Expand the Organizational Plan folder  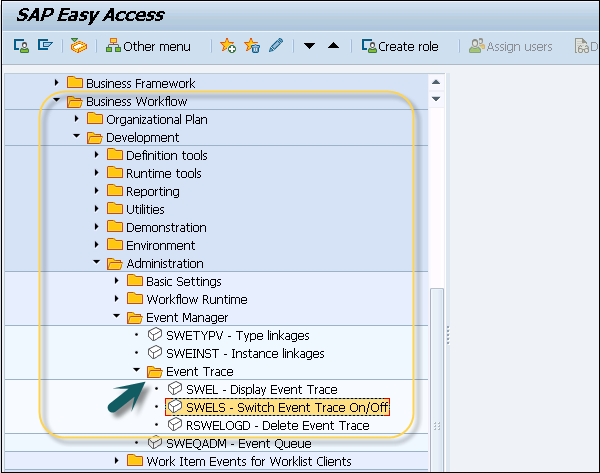pyautogui.click(x=77, y=119)
